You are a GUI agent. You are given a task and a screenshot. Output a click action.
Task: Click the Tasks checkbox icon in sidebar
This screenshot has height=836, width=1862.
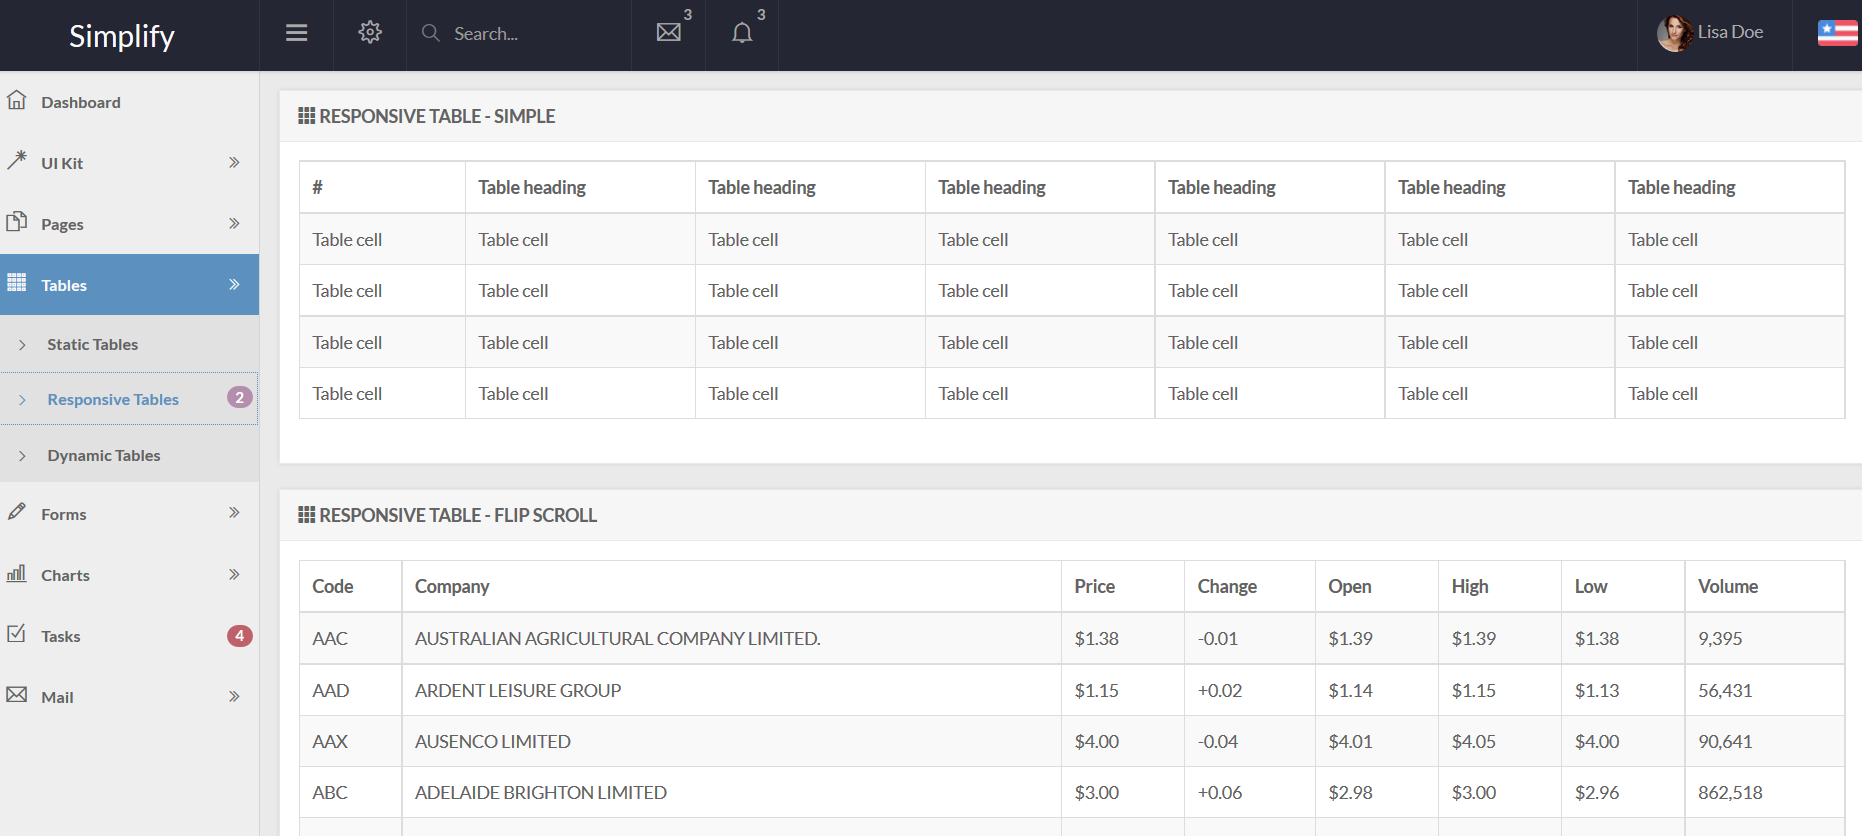click(x=17, y=634)
